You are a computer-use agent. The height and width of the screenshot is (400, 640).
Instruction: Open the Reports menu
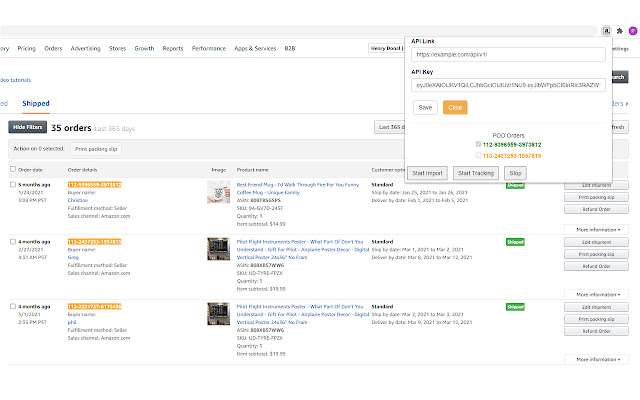tap(173, 48)
